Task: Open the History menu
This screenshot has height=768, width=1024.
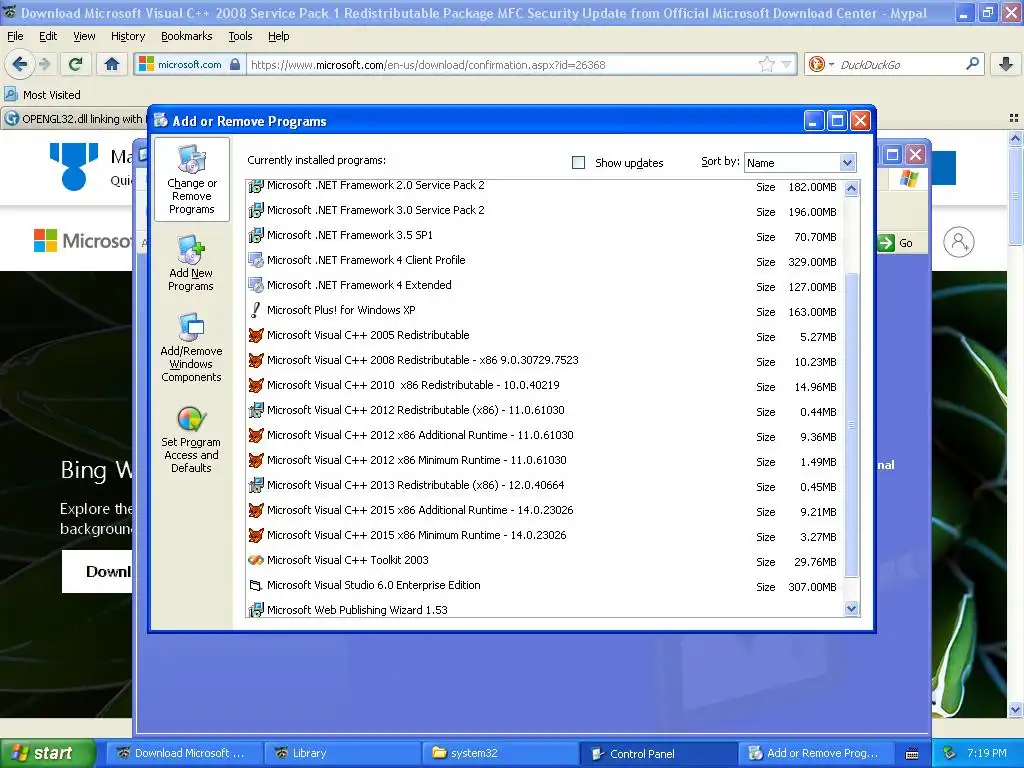Action: pos(128,36)
